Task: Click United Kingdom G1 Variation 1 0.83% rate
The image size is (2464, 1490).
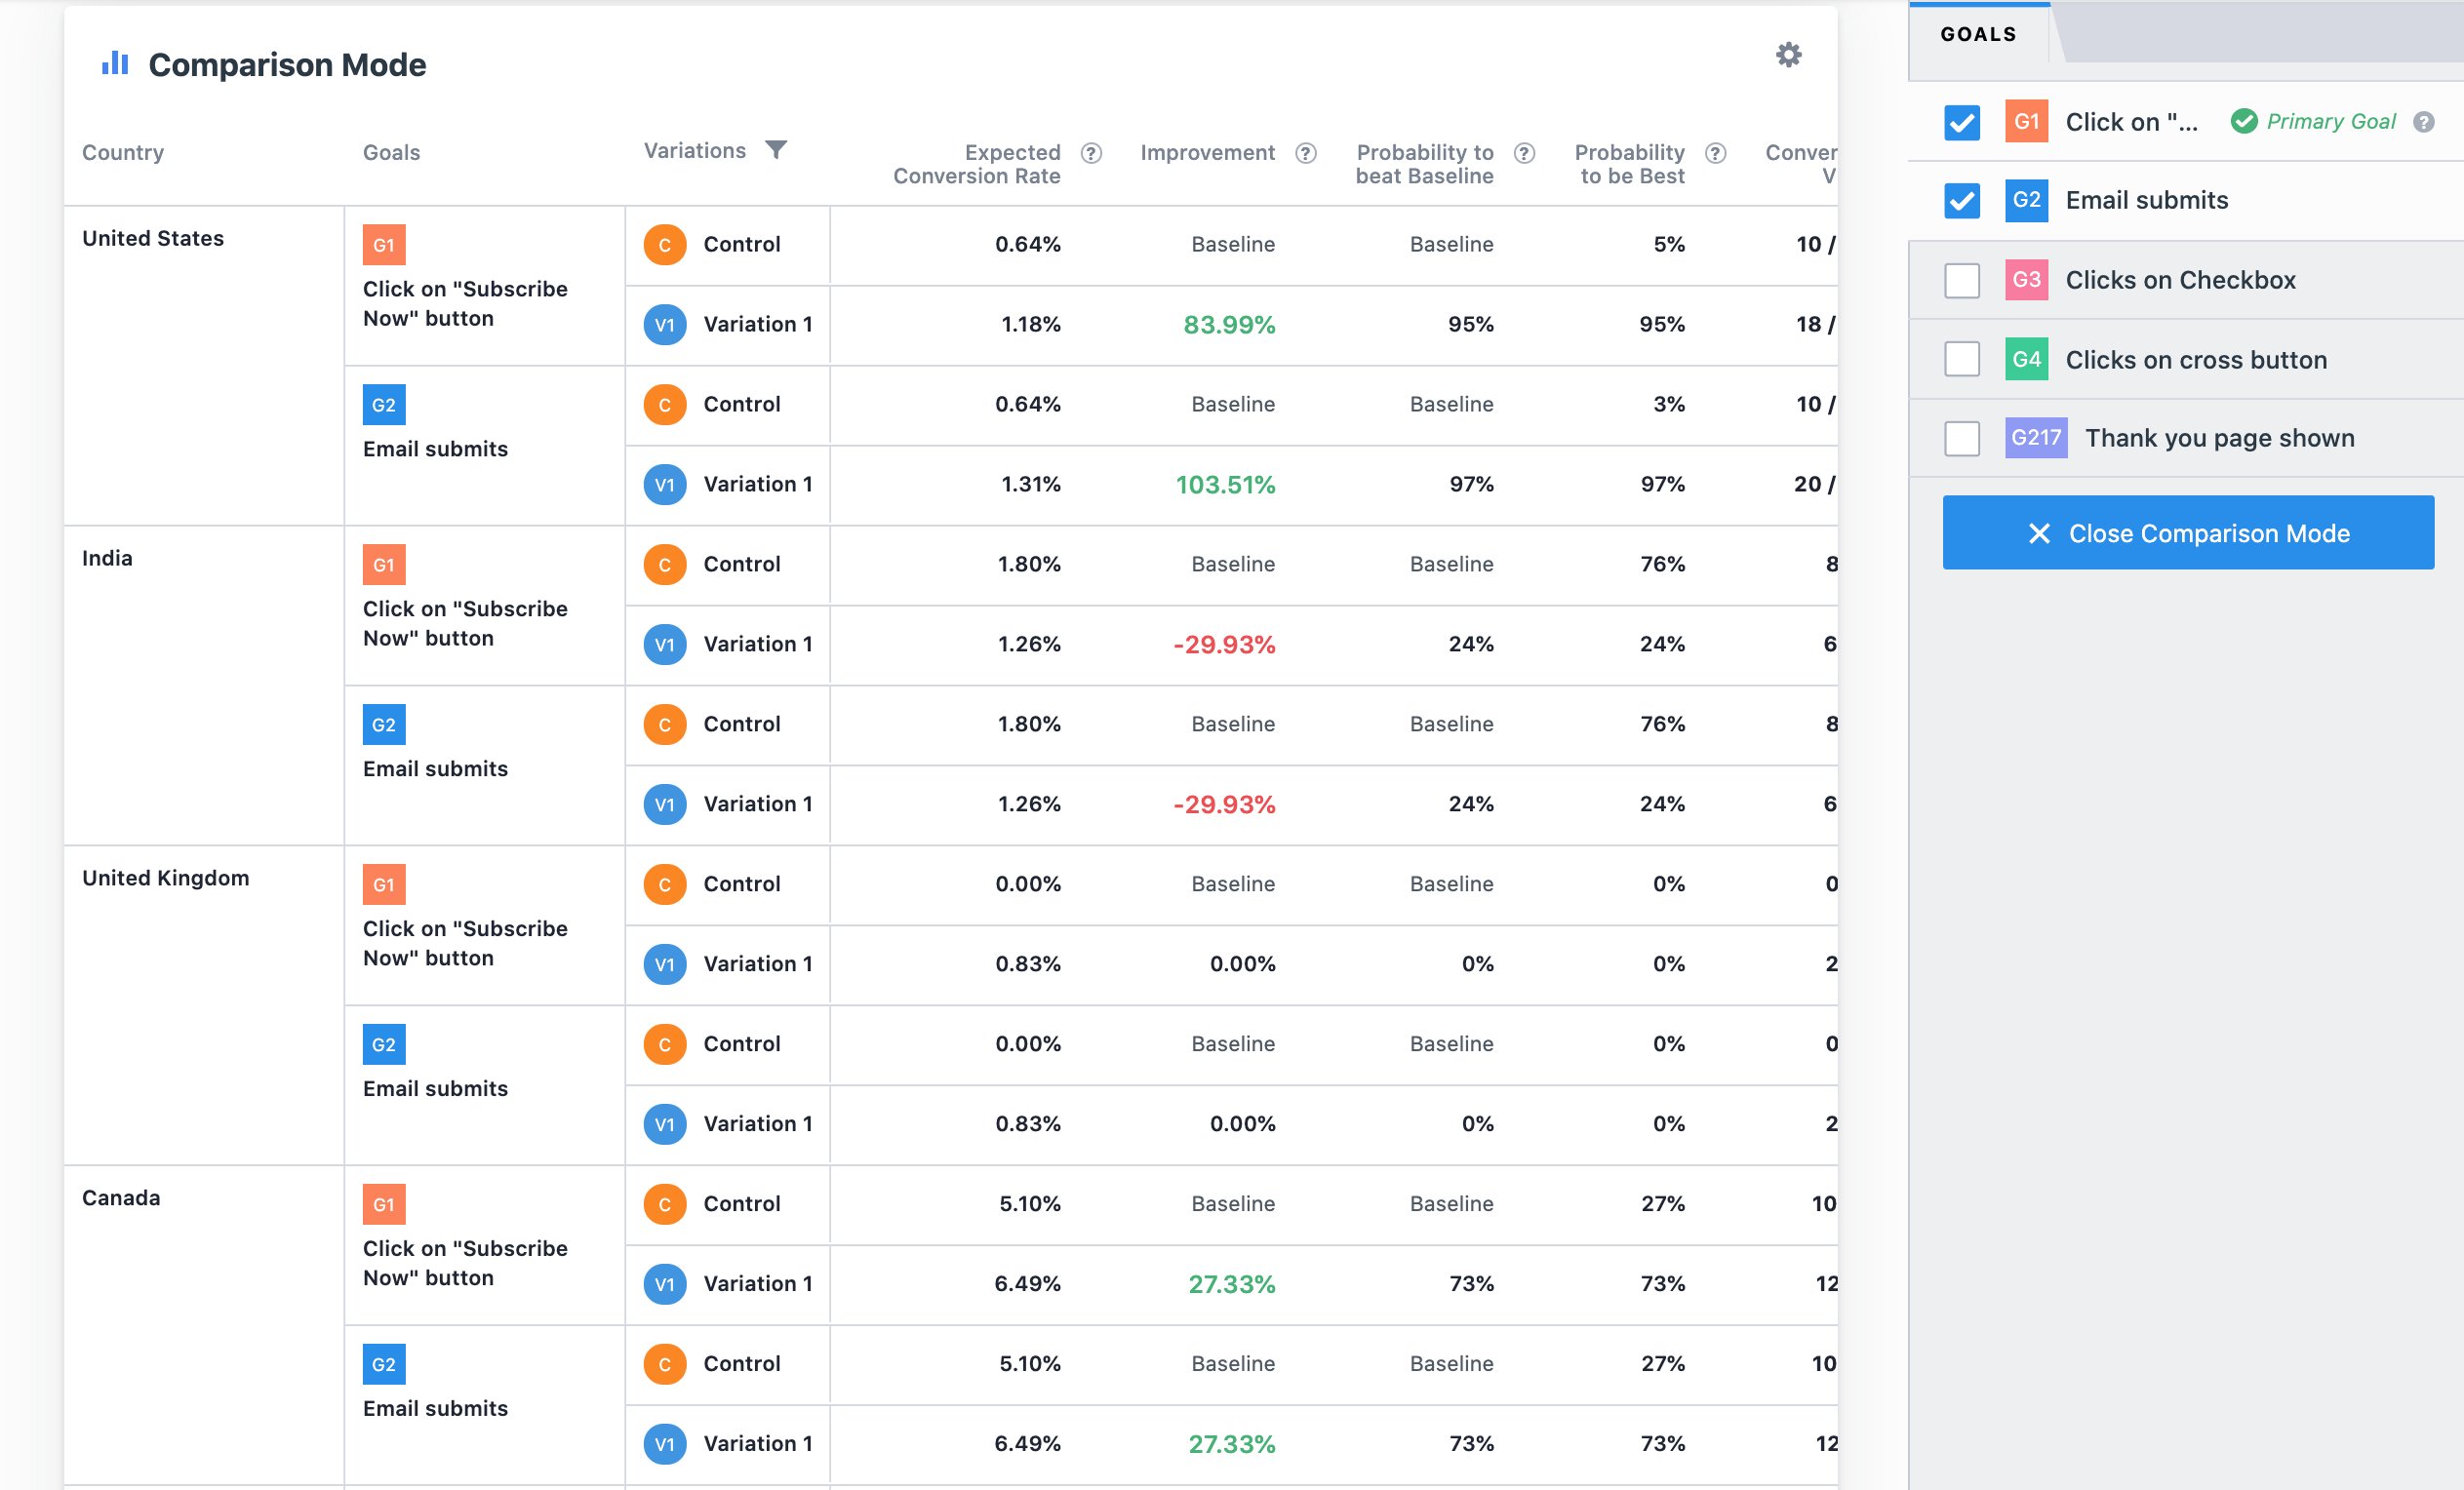Action: click(1028, 964)
